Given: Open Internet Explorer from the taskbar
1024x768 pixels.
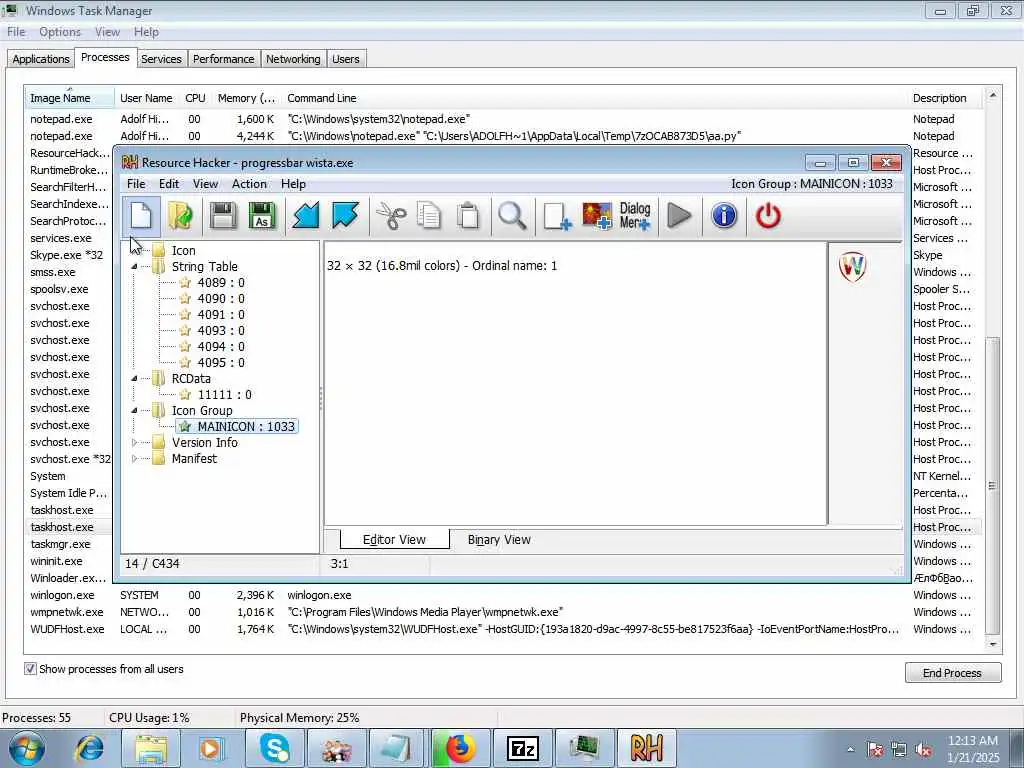Looking at the screenshot, I should click(x=89, y=748).
